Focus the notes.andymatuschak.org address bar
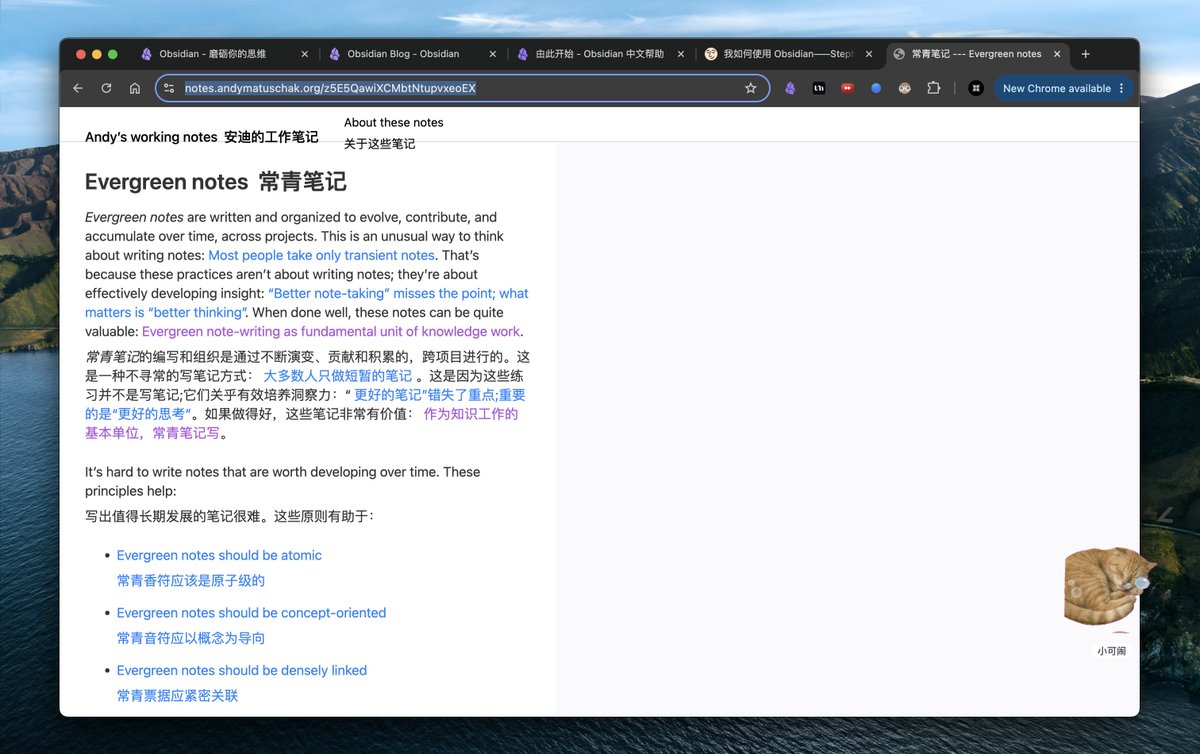 [x=460, y=88]
